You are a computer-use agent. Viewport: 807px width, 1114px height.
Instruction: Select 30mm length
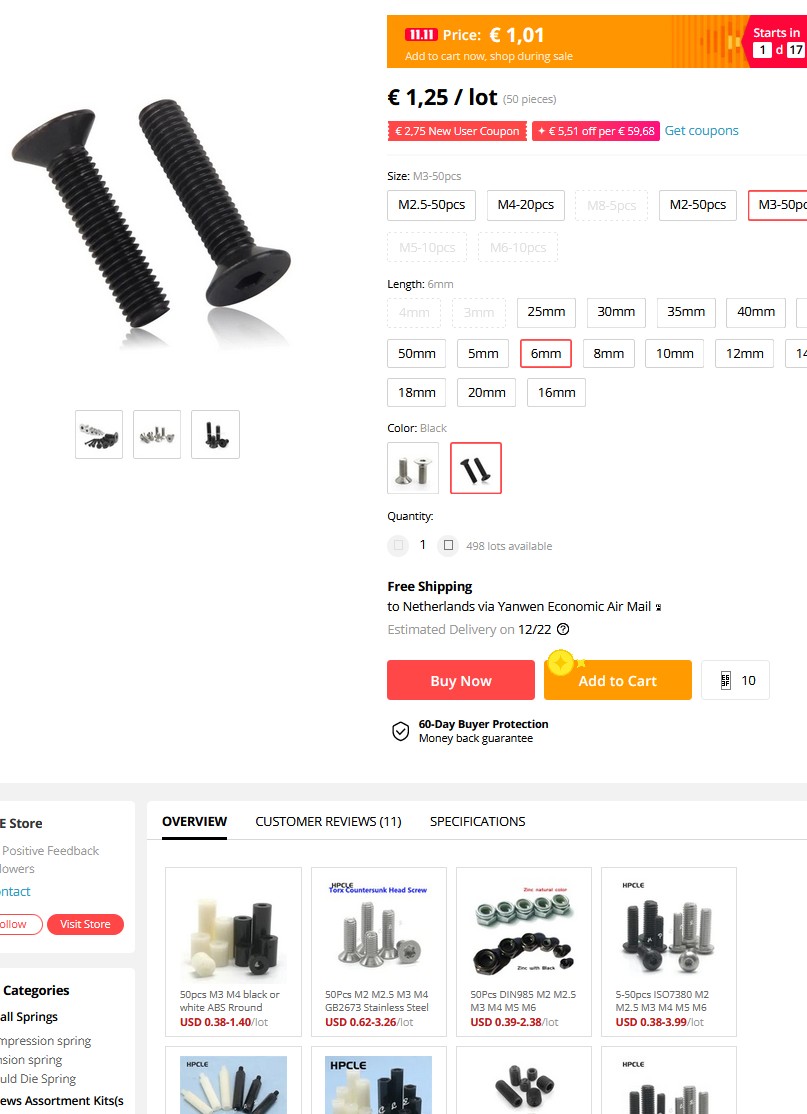(x=616, y=313)
